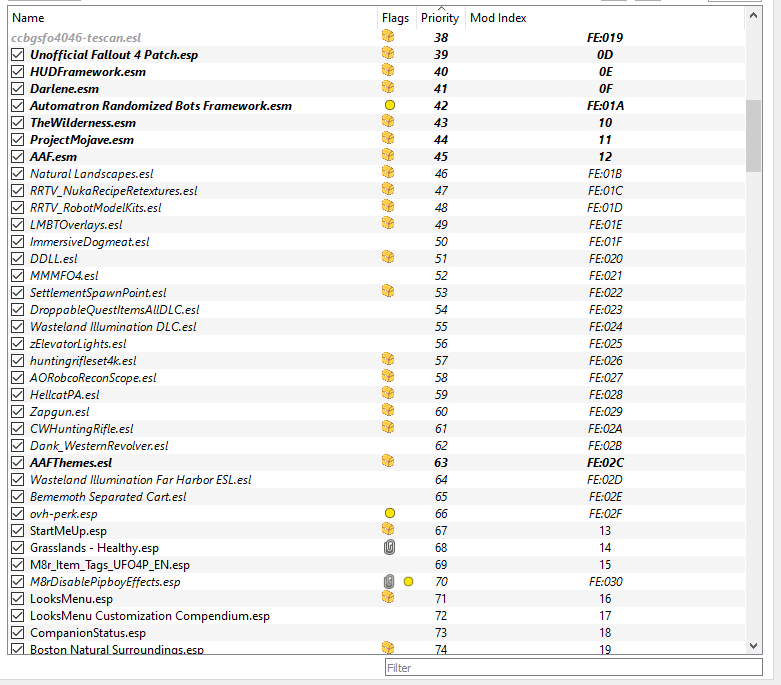The height and width of the screenshot is (685, 781).
Task: Click the archive flag icon for DDLL.esl
Action: [388, 257]
